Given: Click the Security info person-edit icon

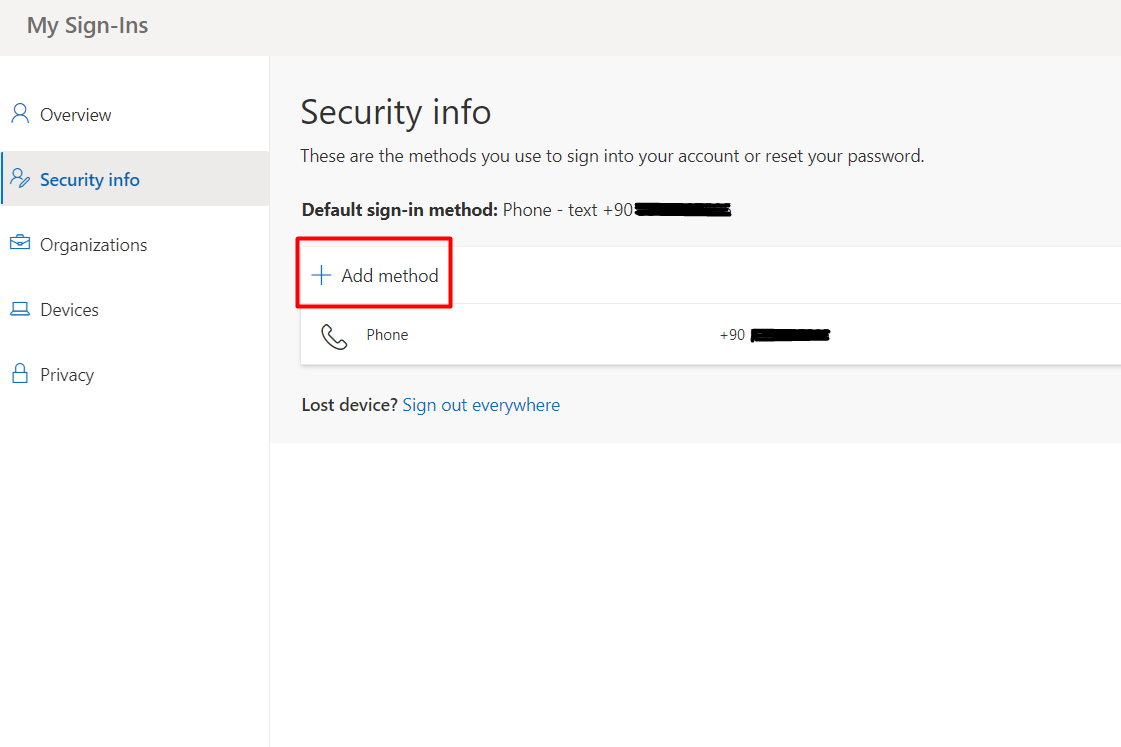Looking at the screenshot, I should [20, 178].
